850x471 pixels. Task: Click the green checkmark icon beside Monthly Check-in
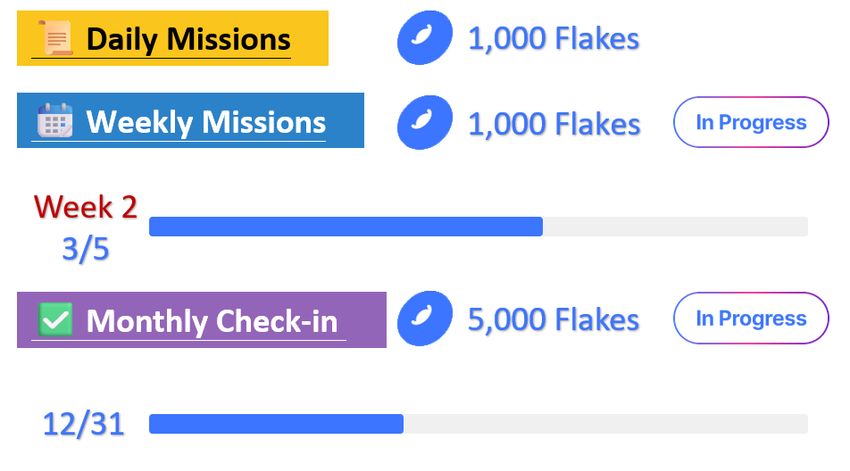point(55,320)
